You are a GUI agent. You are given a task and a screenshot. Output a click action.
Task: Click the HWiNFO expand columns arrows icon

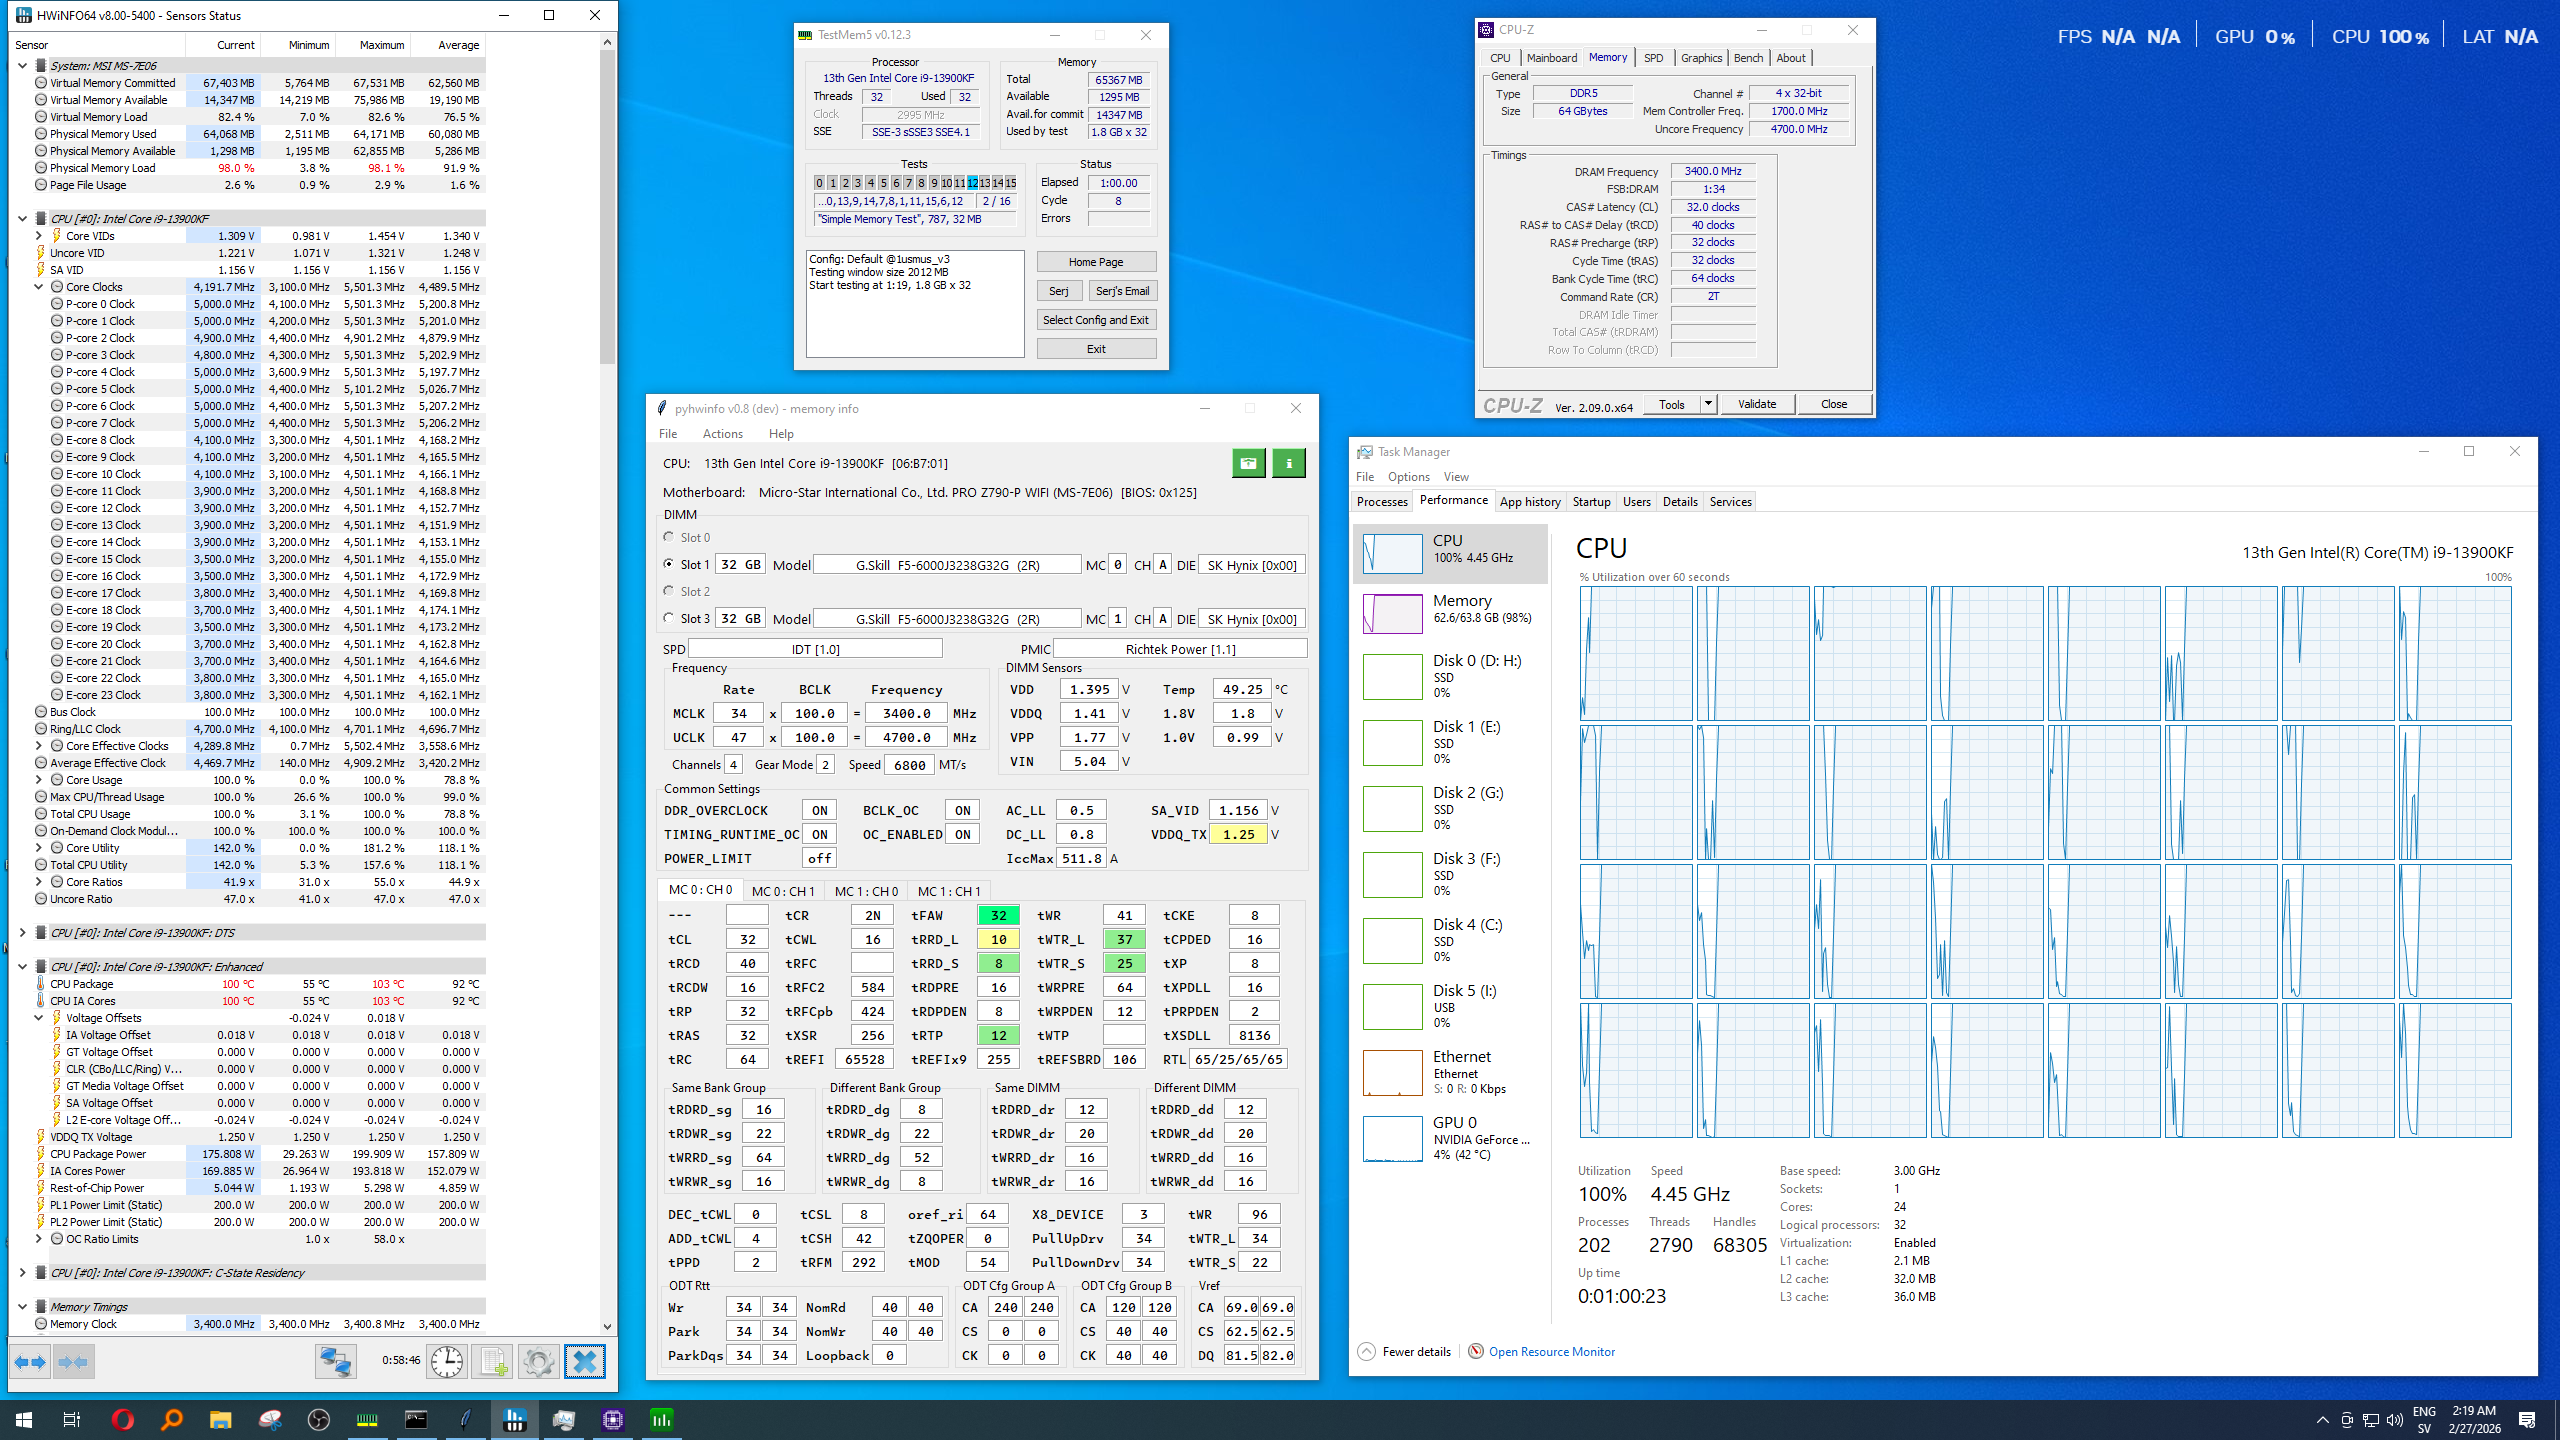pyautogui.click(x=30, y=1362)
